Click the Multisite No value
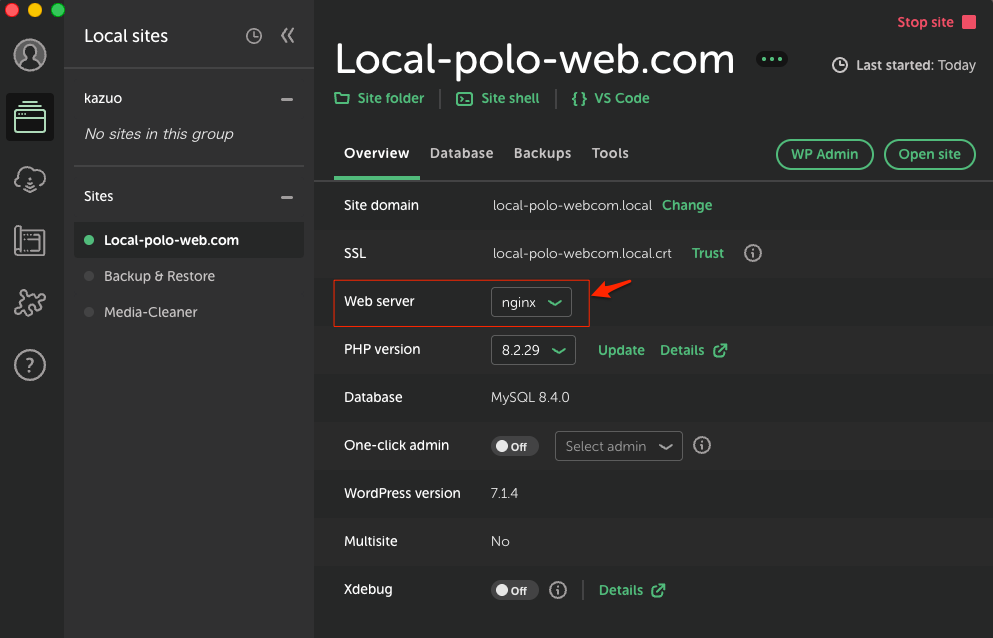Screen dimensions: 993x638 pos(500,542)
